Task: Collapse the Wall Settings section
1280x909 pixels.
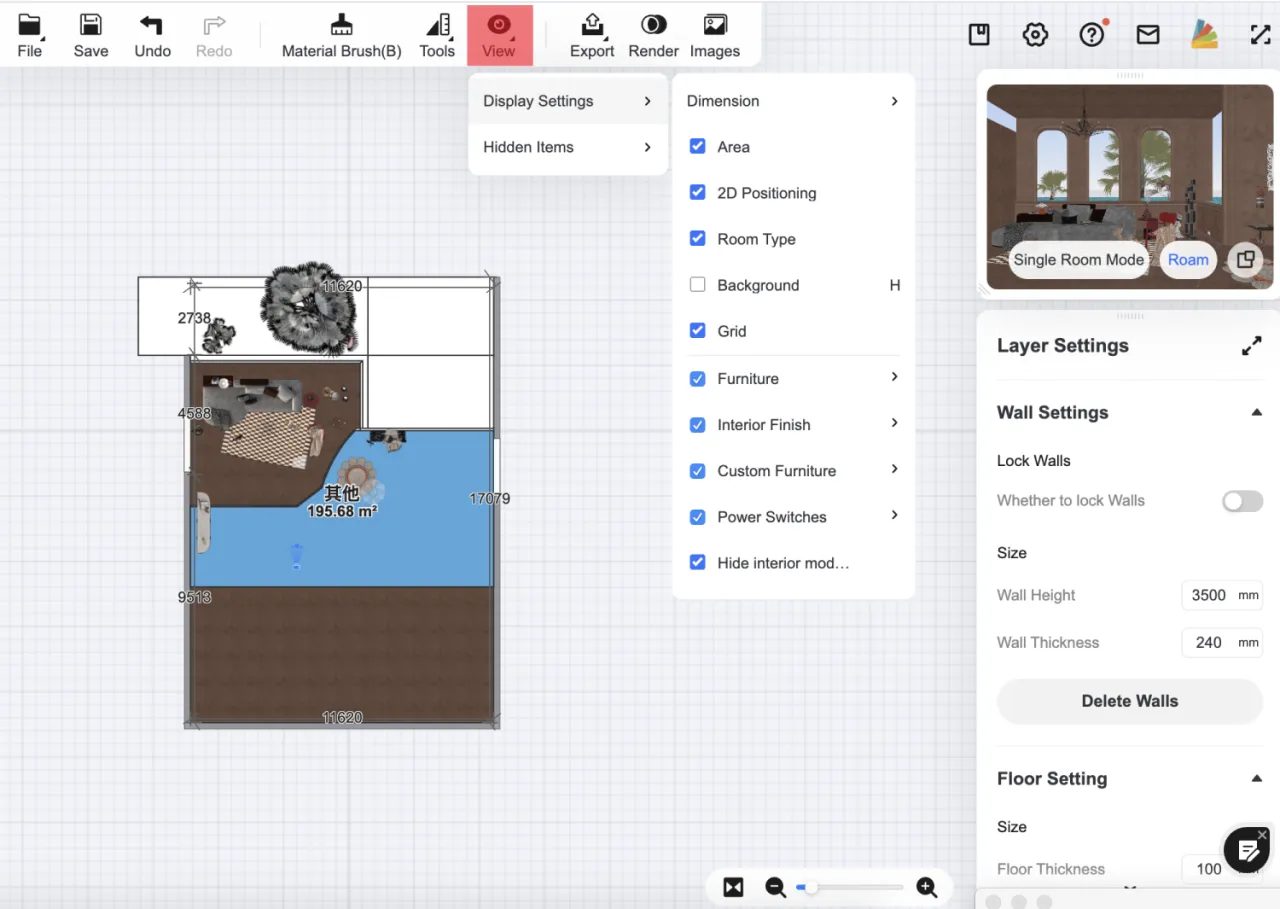Action: [x=1256, y=413]
